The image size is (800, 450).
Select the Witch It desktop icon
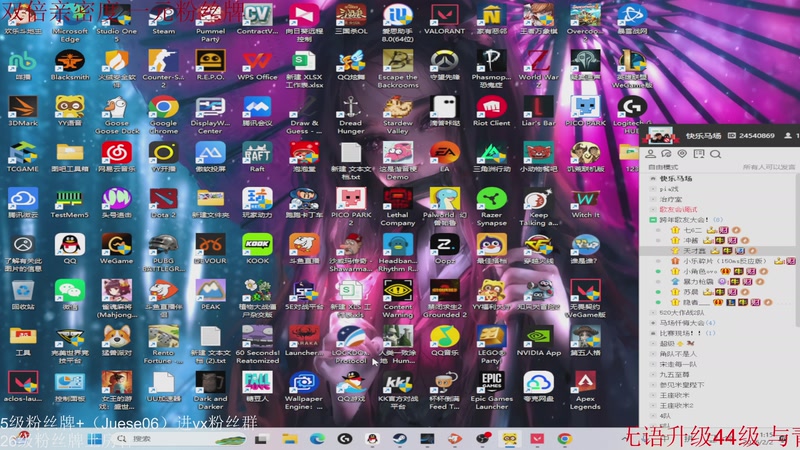(x=585, y=203)
